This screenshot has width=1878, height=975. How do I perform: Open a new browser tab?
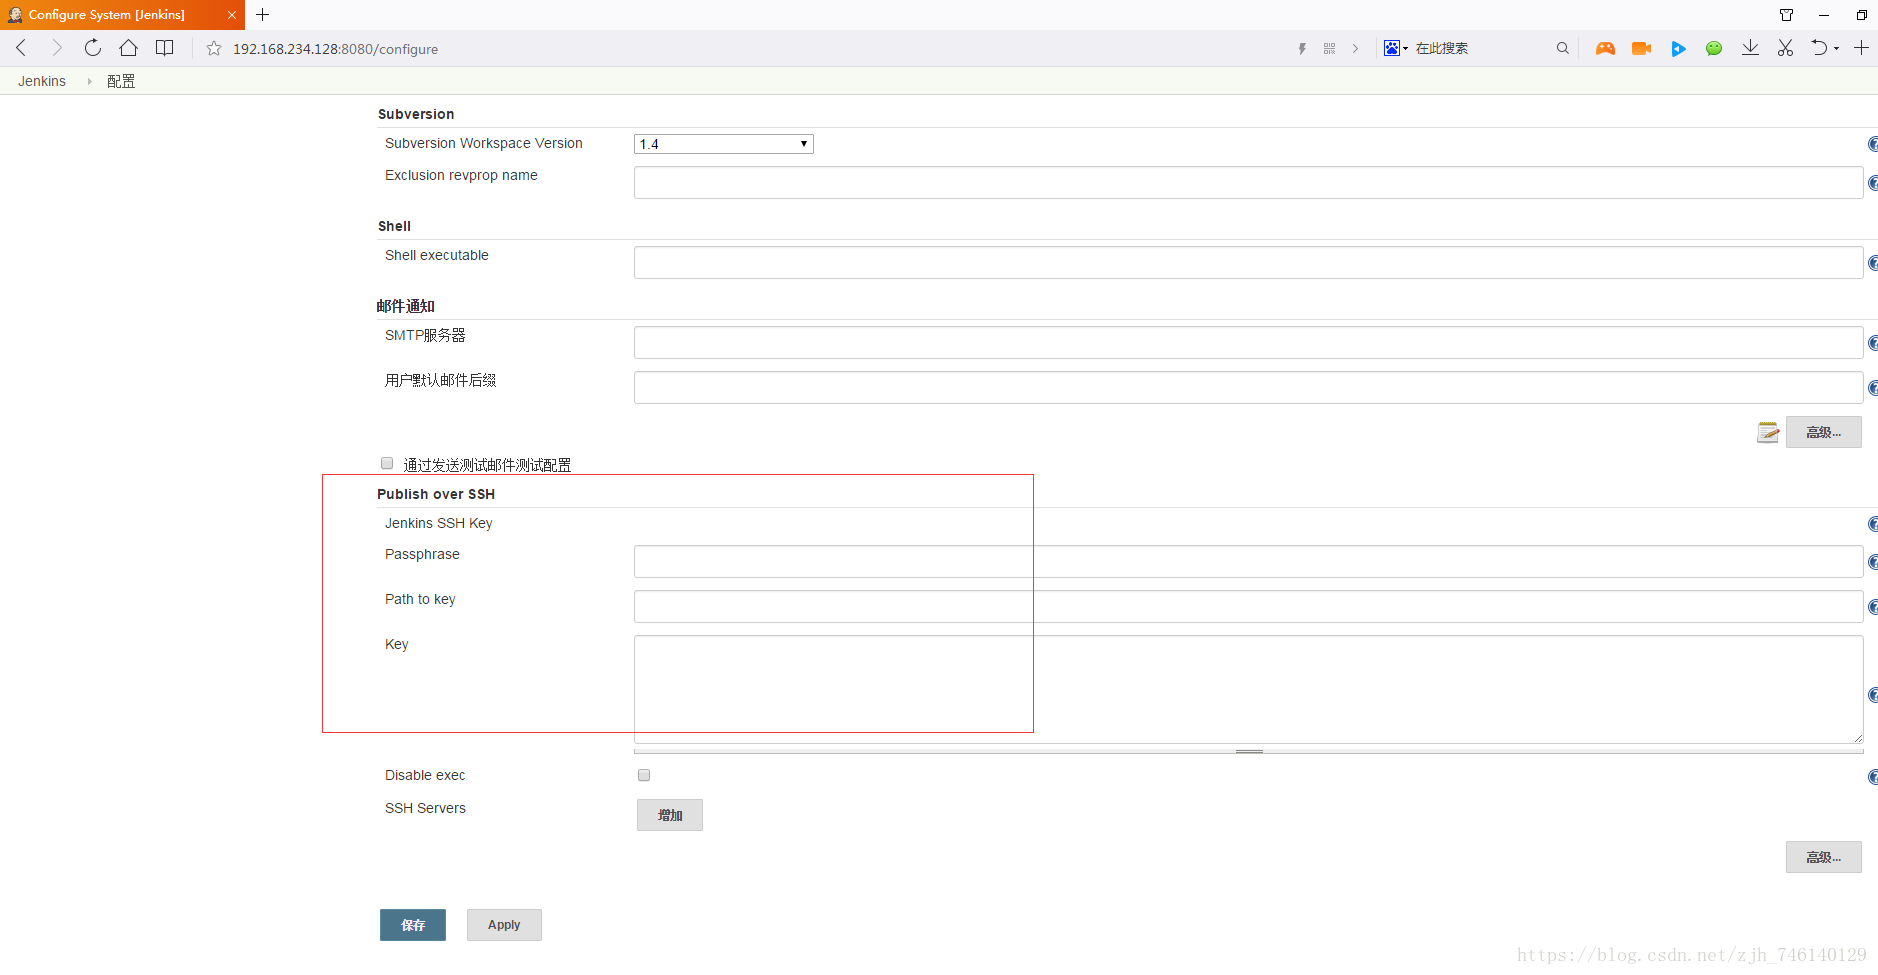pos(263,14)
